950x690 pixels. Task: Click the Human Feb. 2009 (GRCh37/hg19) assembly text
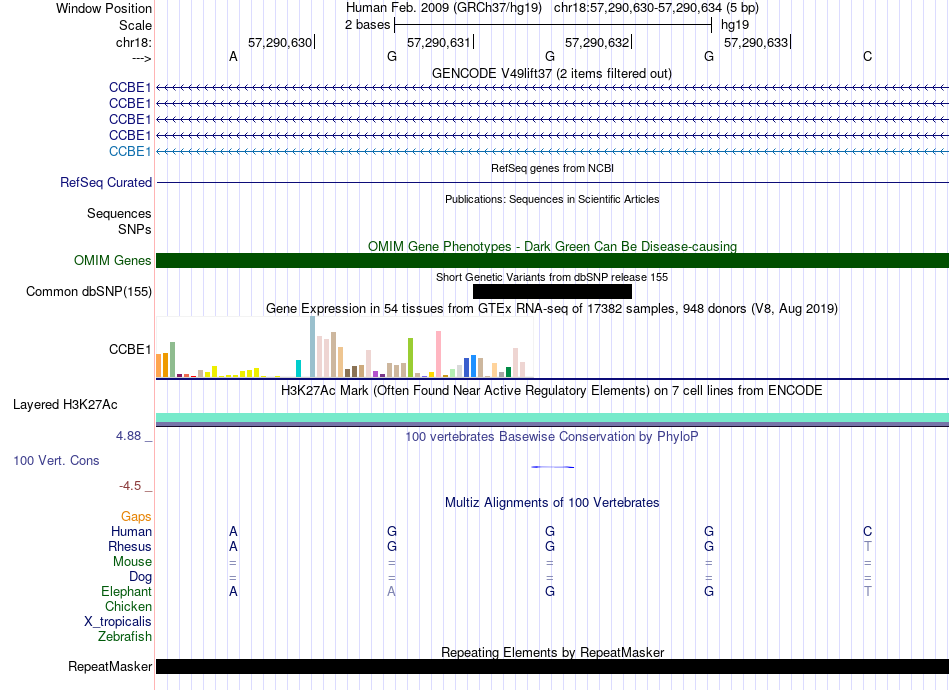tap(443, 8)
